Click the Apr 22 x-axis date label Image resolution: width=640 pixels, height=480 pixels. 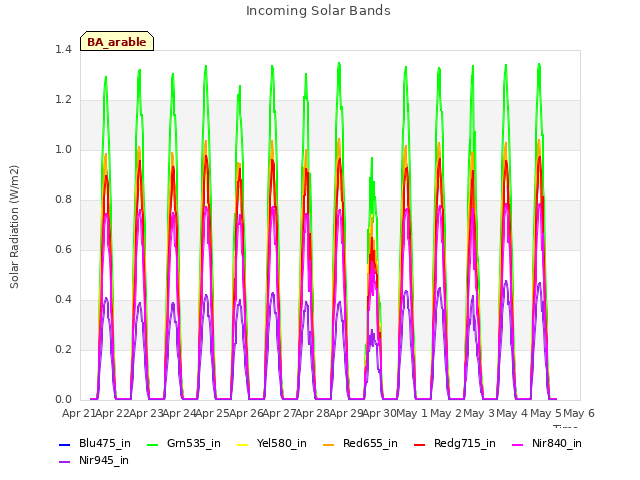pyautogui.click(x=112, y=413)
